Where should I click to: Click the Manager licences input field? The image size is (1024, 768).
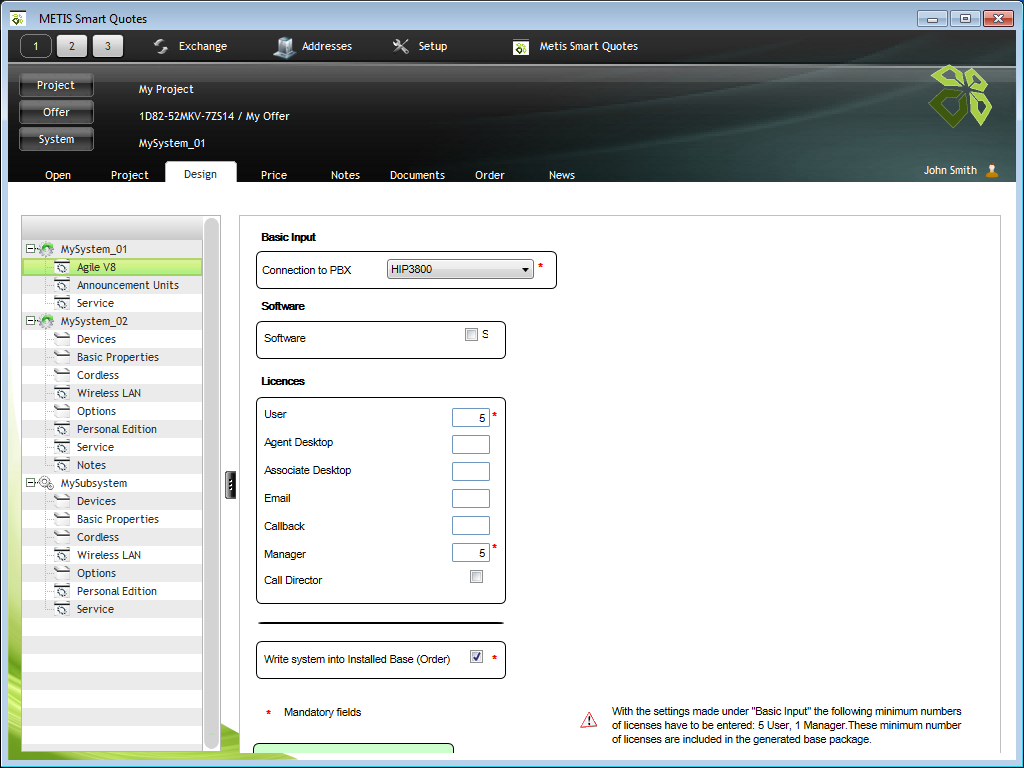click(471, 552)
